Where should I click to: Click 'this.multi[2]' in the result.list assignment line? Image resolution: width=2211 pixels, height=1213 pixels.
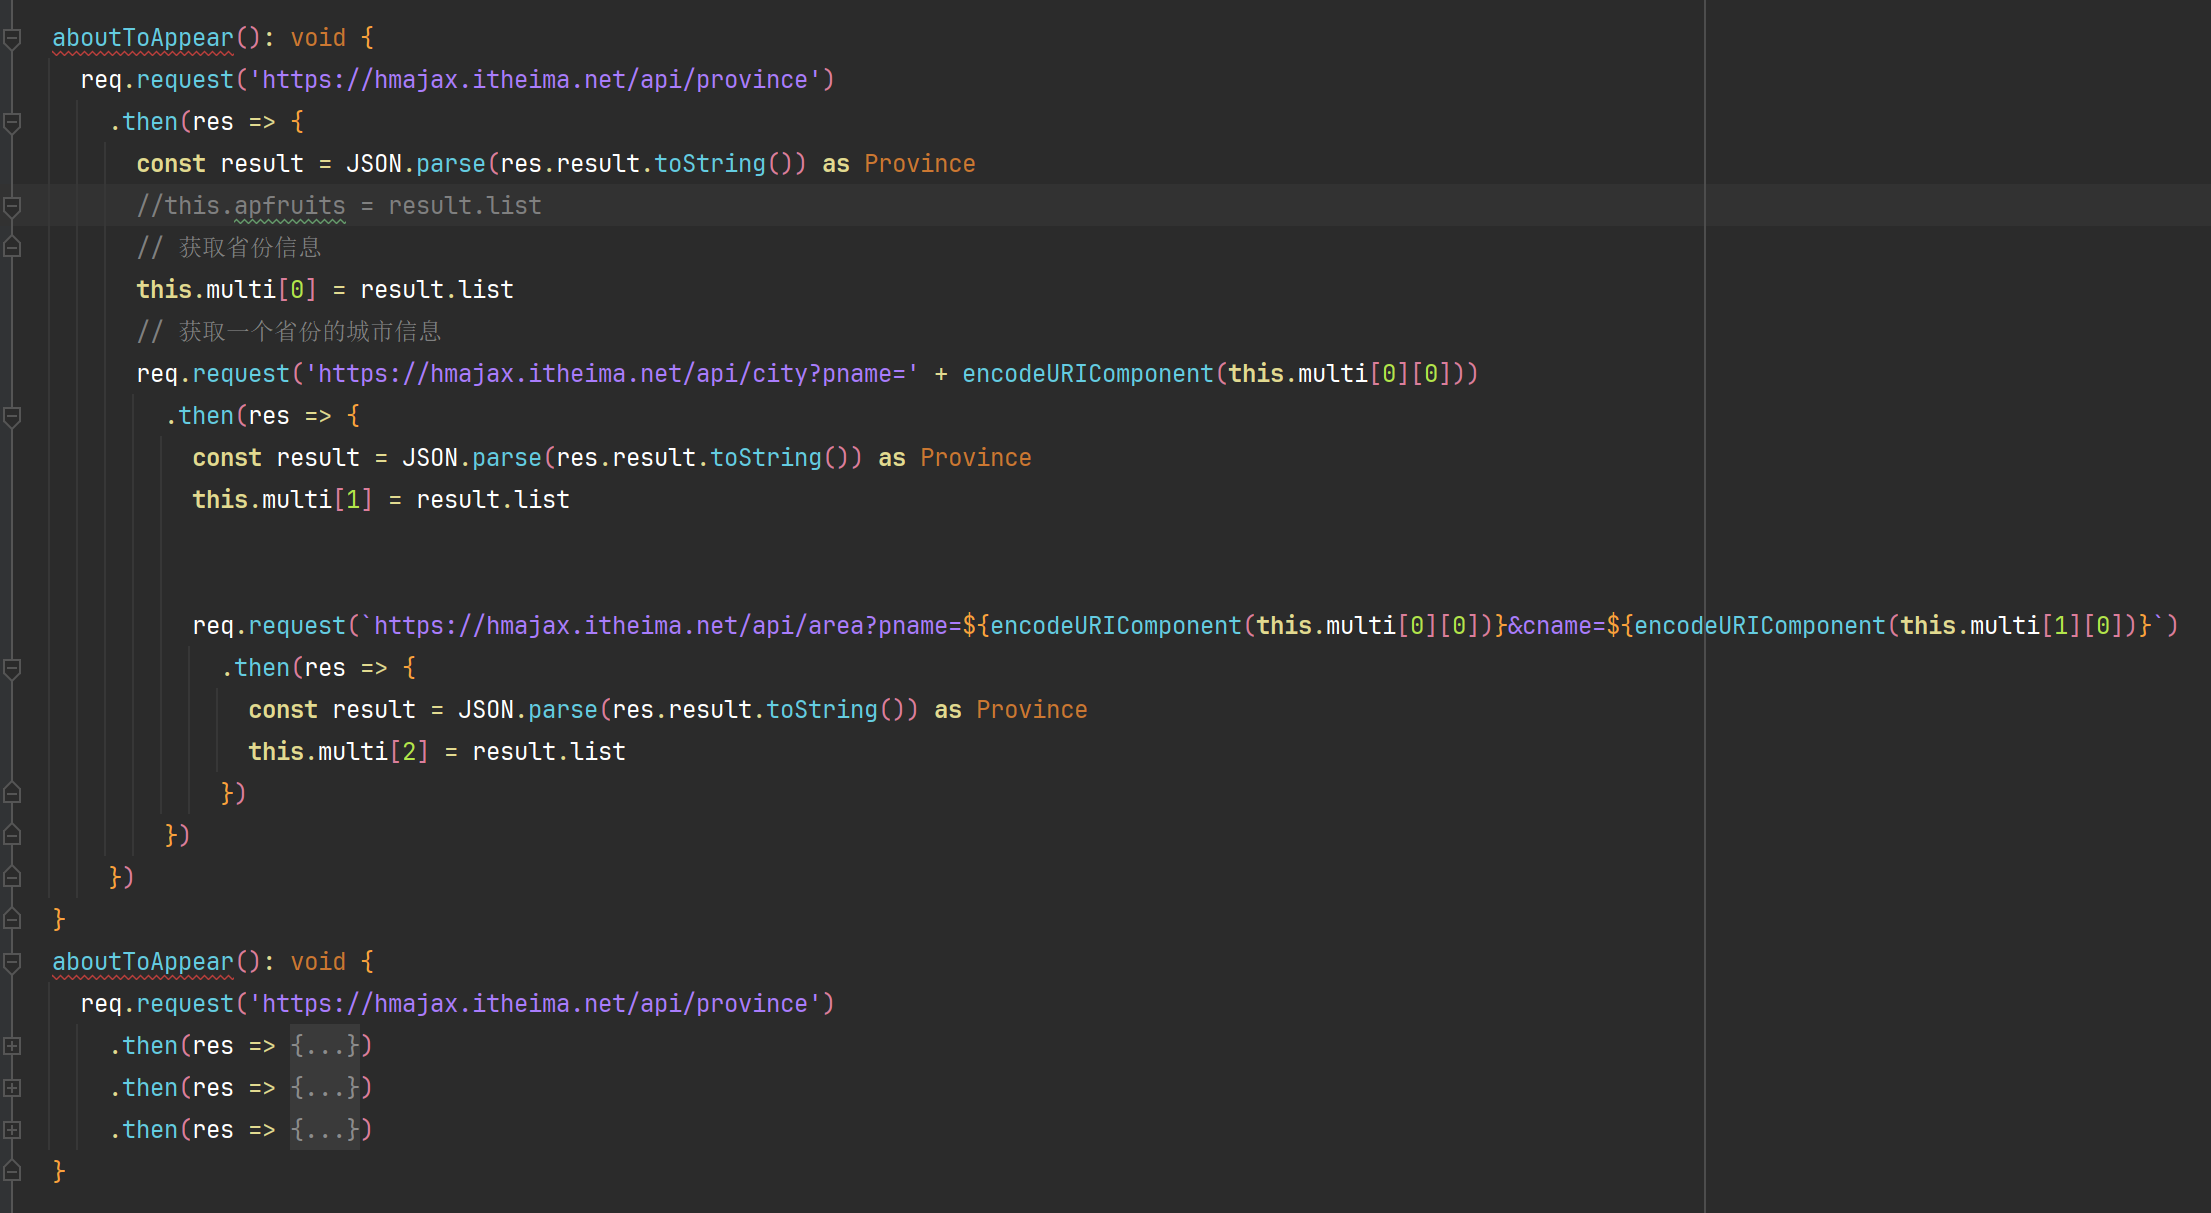pos(338,752)
